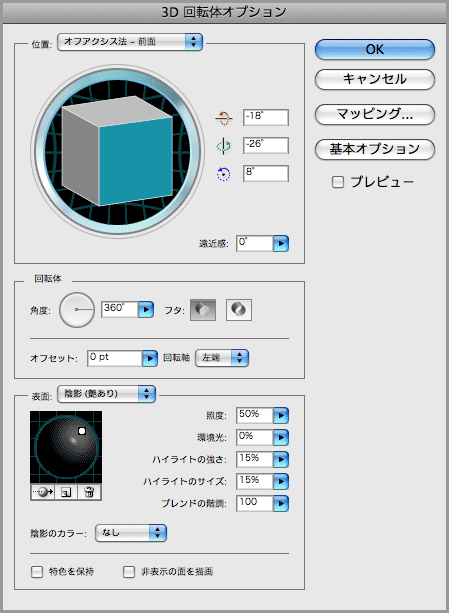Image resolution: width=449 pixels, height=613 pixels.
Task: Click the Y rotation field showing -26°
Action: 266,145
